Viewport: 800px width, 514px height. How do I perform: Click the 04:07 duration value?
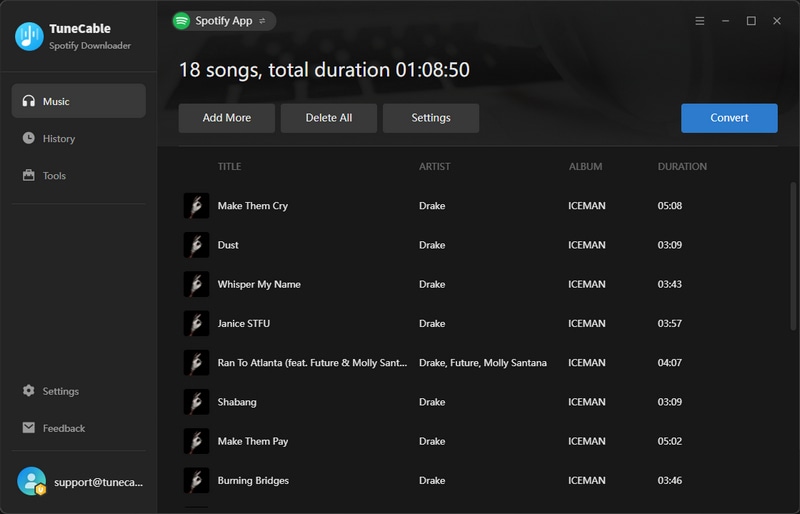click(x=670, y=363)
